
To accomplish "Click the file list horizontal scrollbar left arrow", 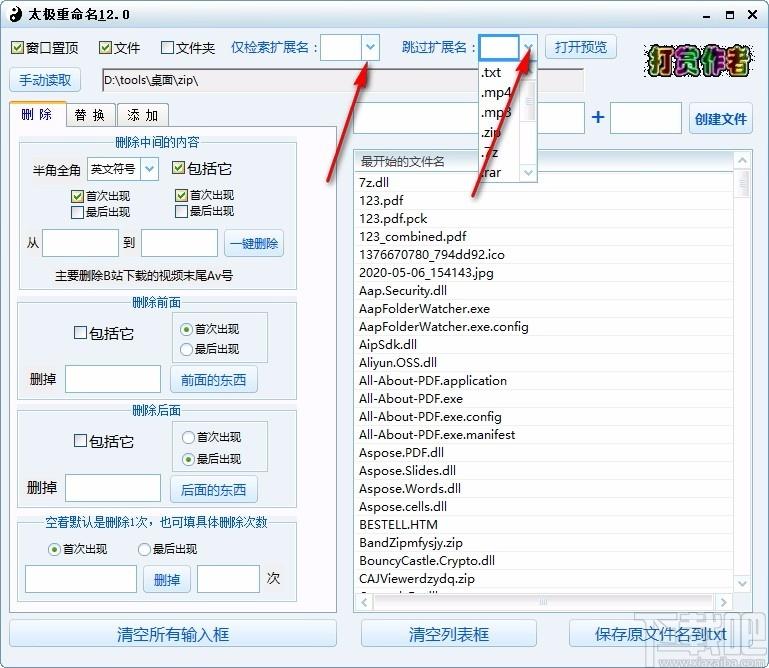I will [363, 602].
